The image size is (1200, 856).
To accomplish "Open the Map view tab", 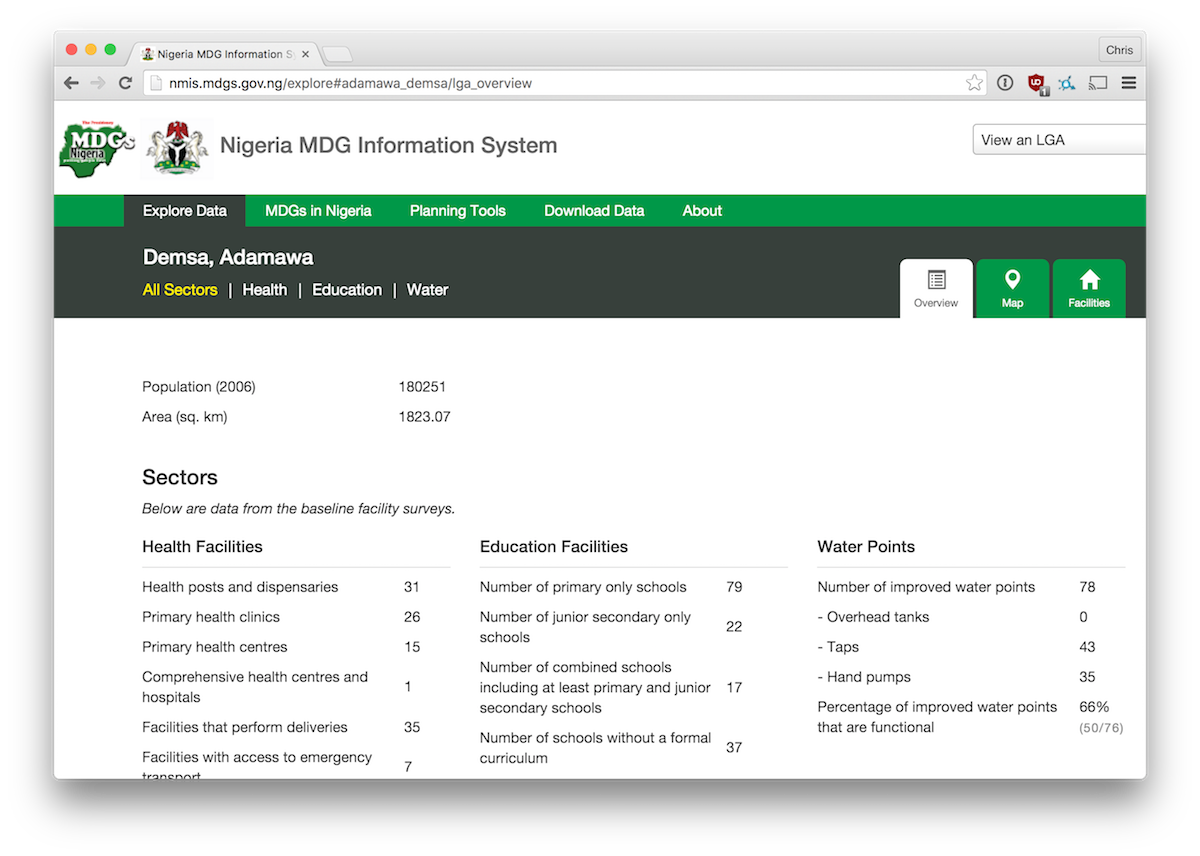I will tap(1012, 289).
